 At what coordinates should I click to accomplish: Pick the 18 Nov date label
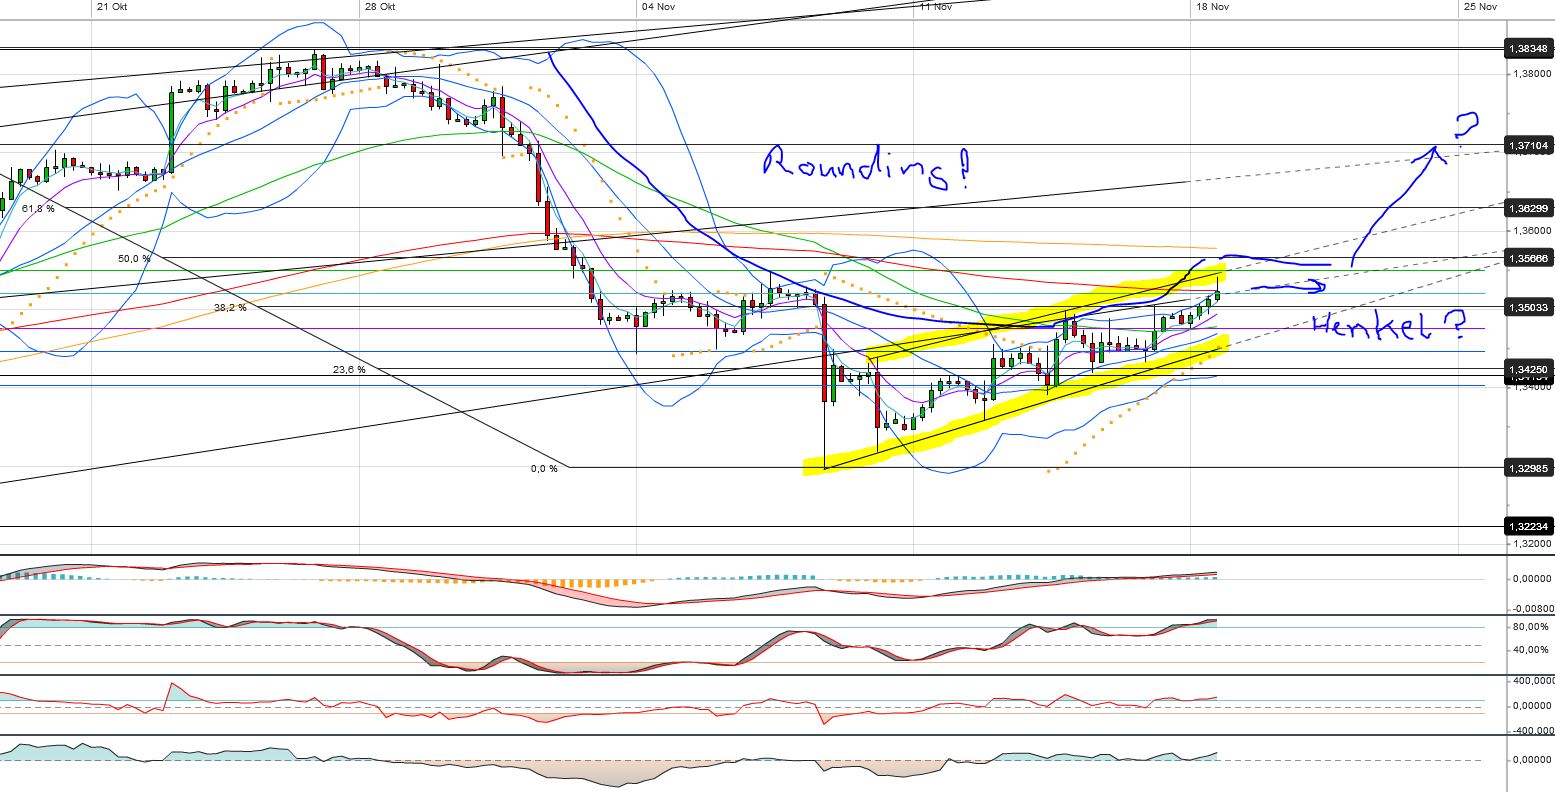click(x=1212, y=6)
